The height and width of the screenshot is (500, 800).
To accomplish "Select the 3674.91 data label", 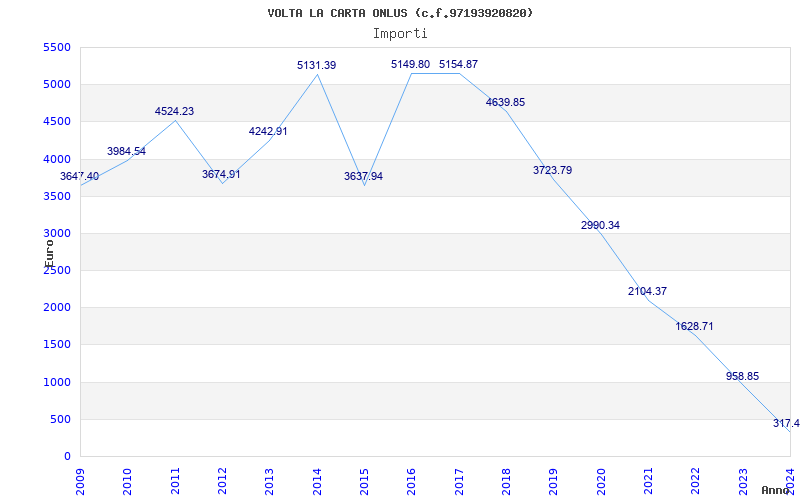I will pos(221,174).
